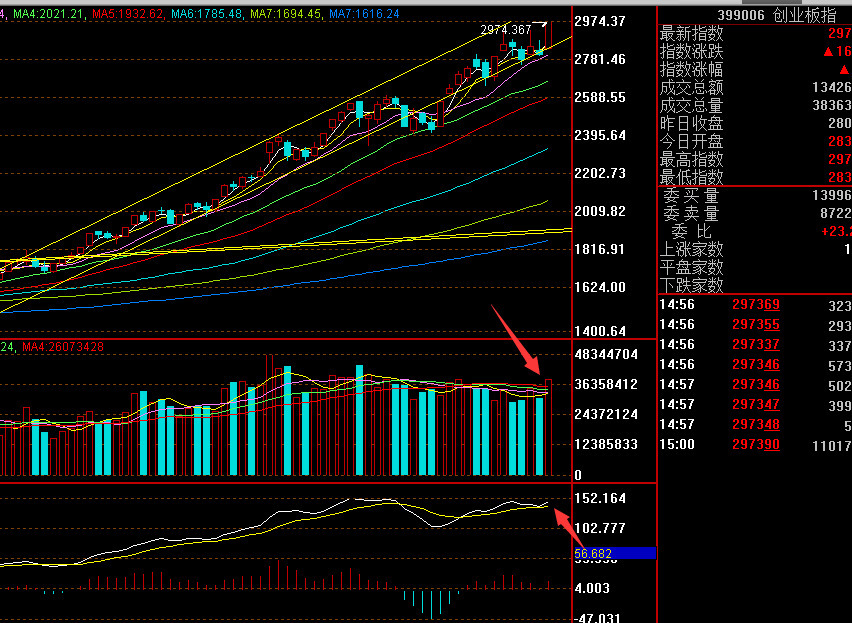The height and width of the screenshot is (623, 852).
Task: Click the 下跌家数 row label
Action: (x=691, y=286)
